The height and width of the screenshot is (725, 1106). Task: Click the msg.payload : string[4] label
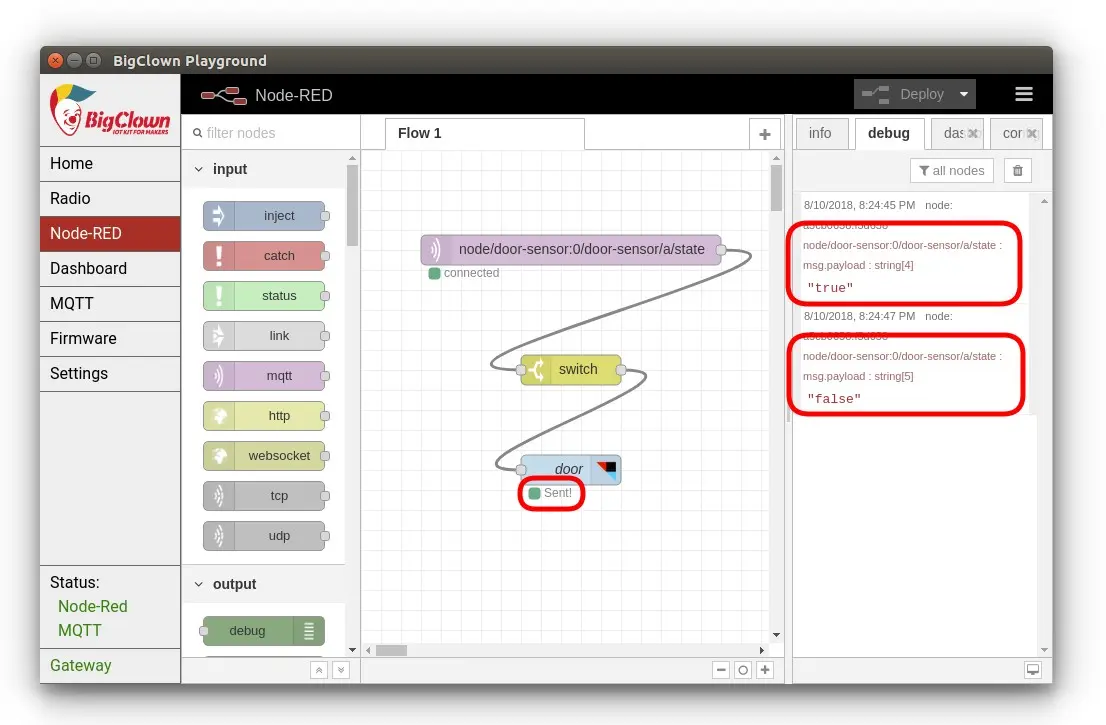858,265
